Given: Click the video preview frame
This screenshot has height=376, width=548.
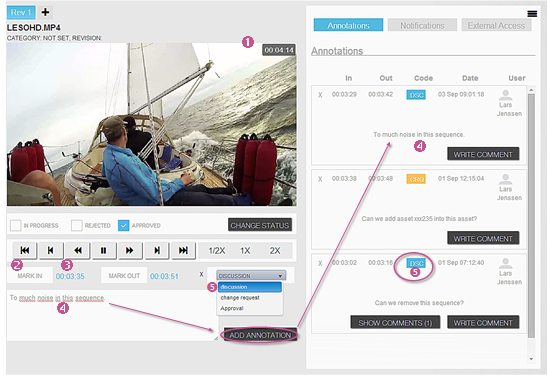Looking at the screenshot, I should tap(152, 124).
